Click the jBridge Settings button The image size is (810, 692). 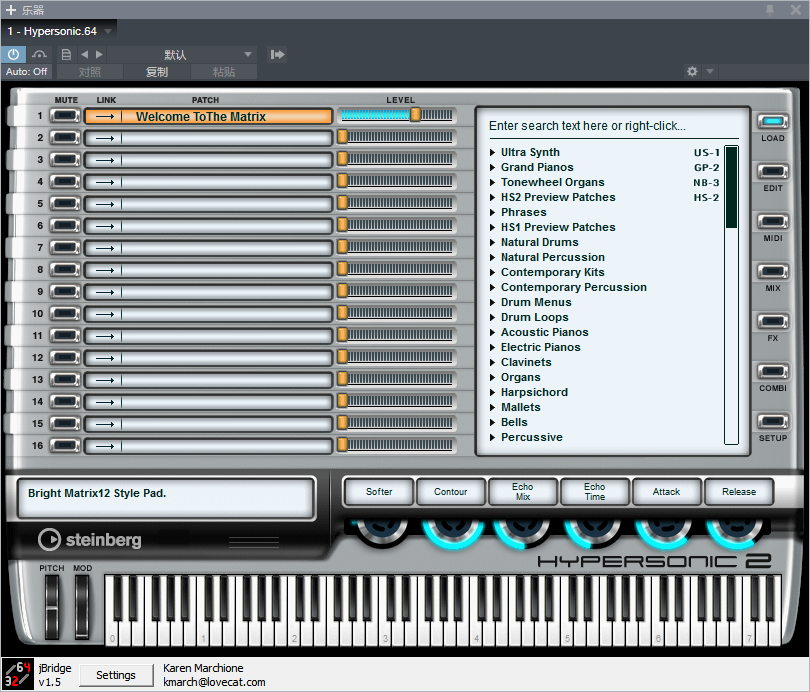tap(116, 675)
